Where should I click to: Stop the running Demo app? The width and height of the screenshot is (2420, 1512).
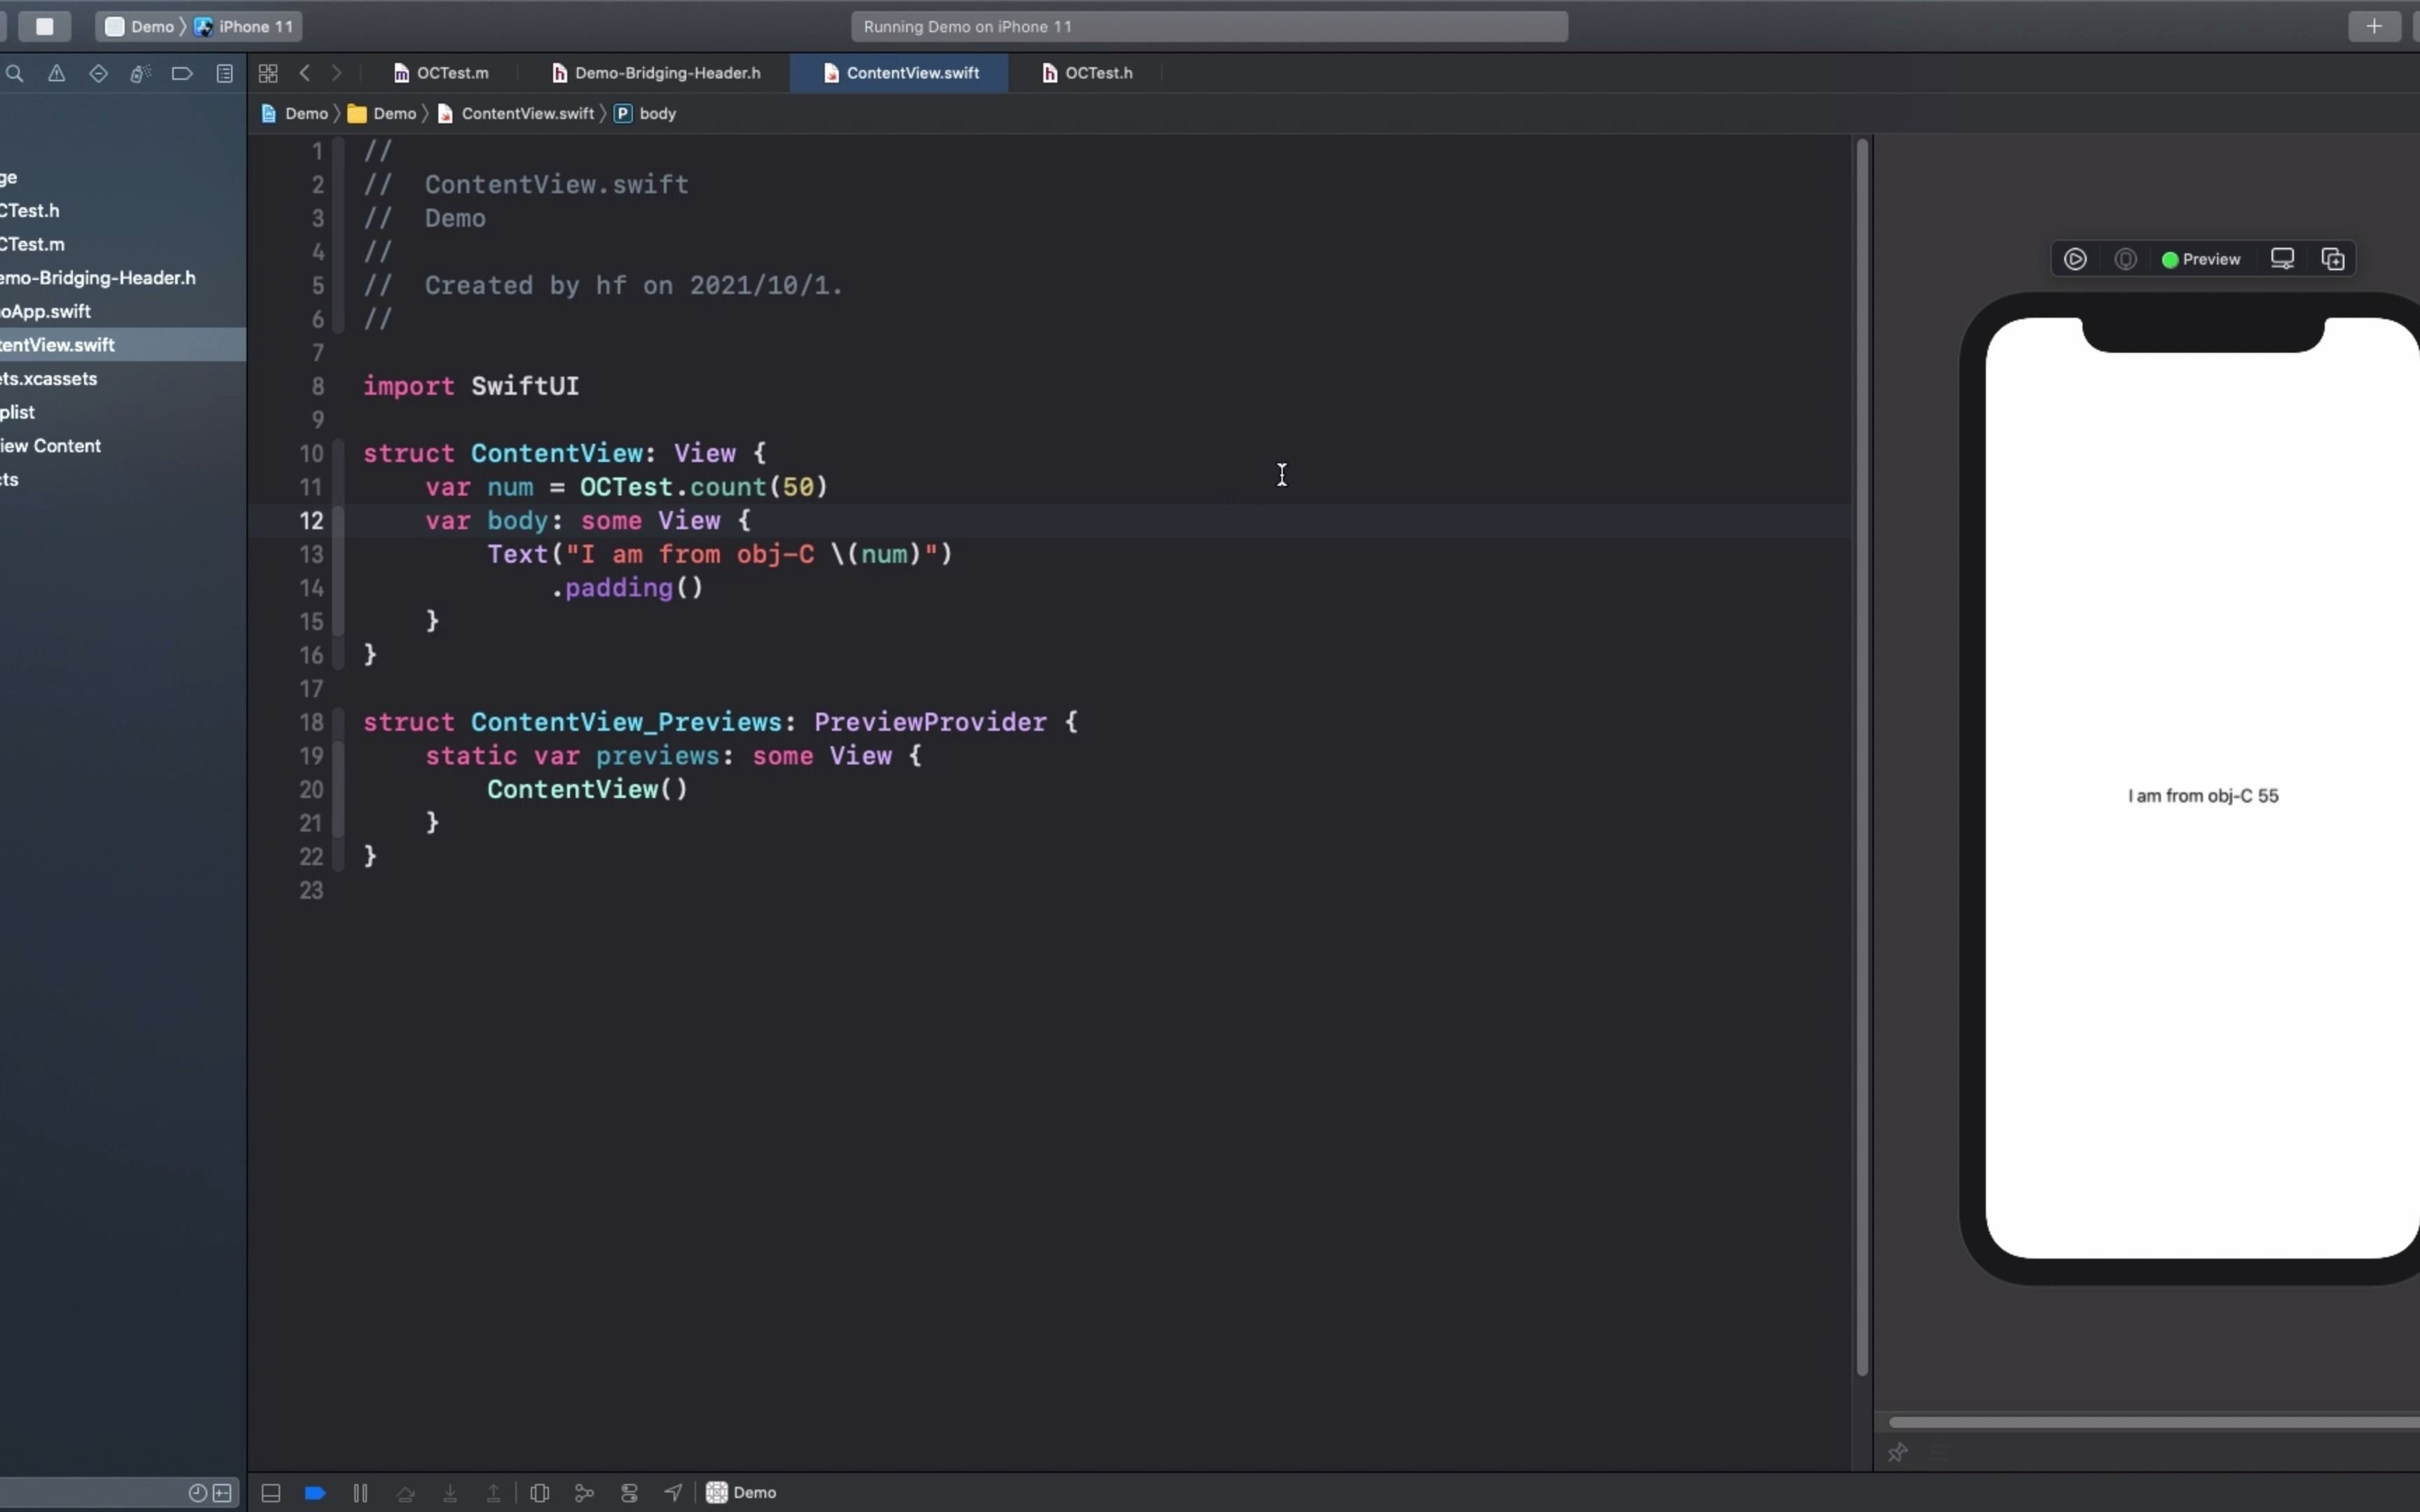(x=45, y=27)
